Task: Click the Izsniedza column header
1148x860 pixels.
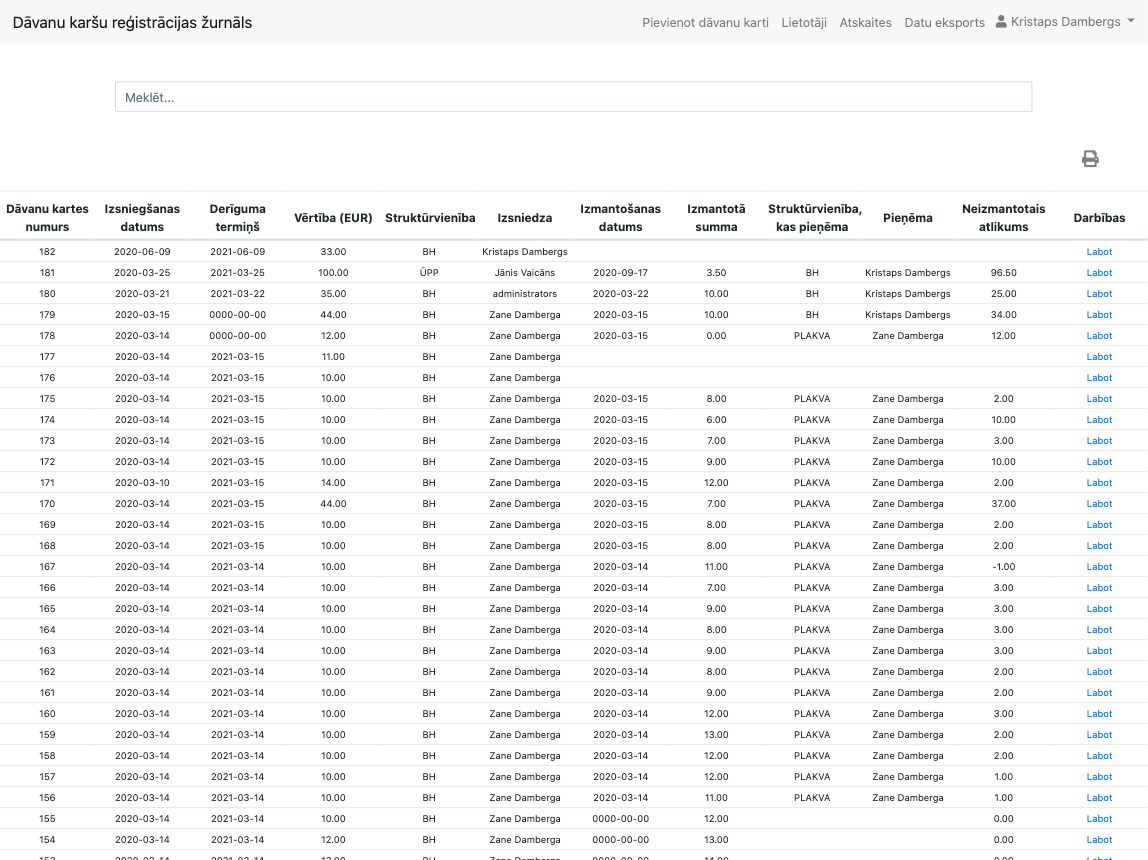Action: tap(525, 218)
